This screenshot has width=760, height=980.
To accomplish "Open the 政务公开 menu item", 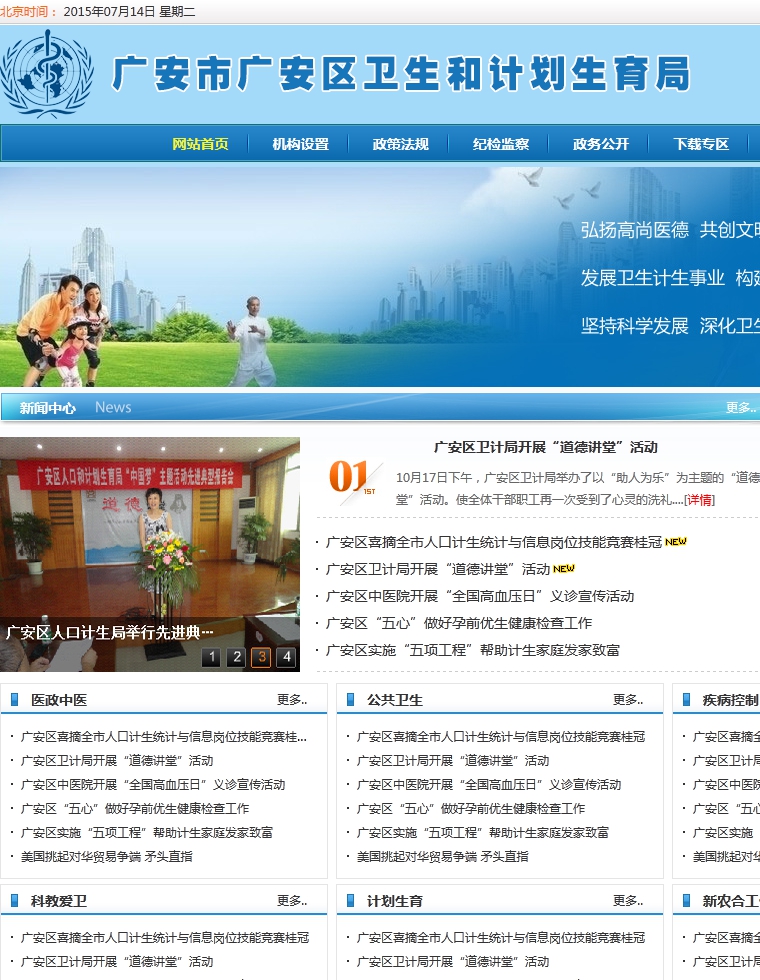I will coord(601,144).
